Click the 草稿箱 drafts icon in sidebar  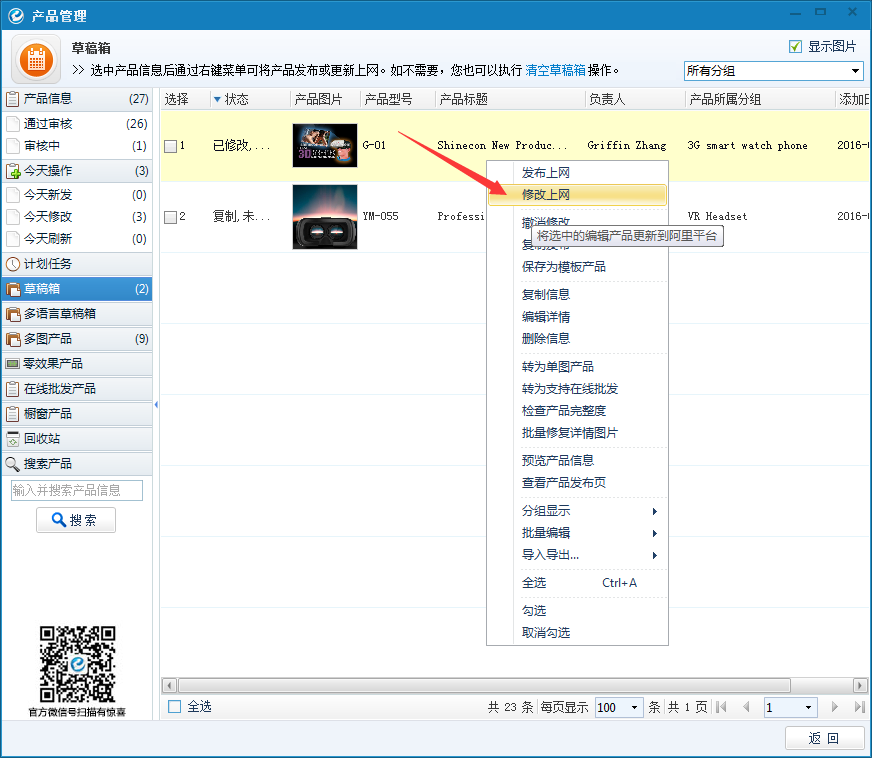point(13,289)
